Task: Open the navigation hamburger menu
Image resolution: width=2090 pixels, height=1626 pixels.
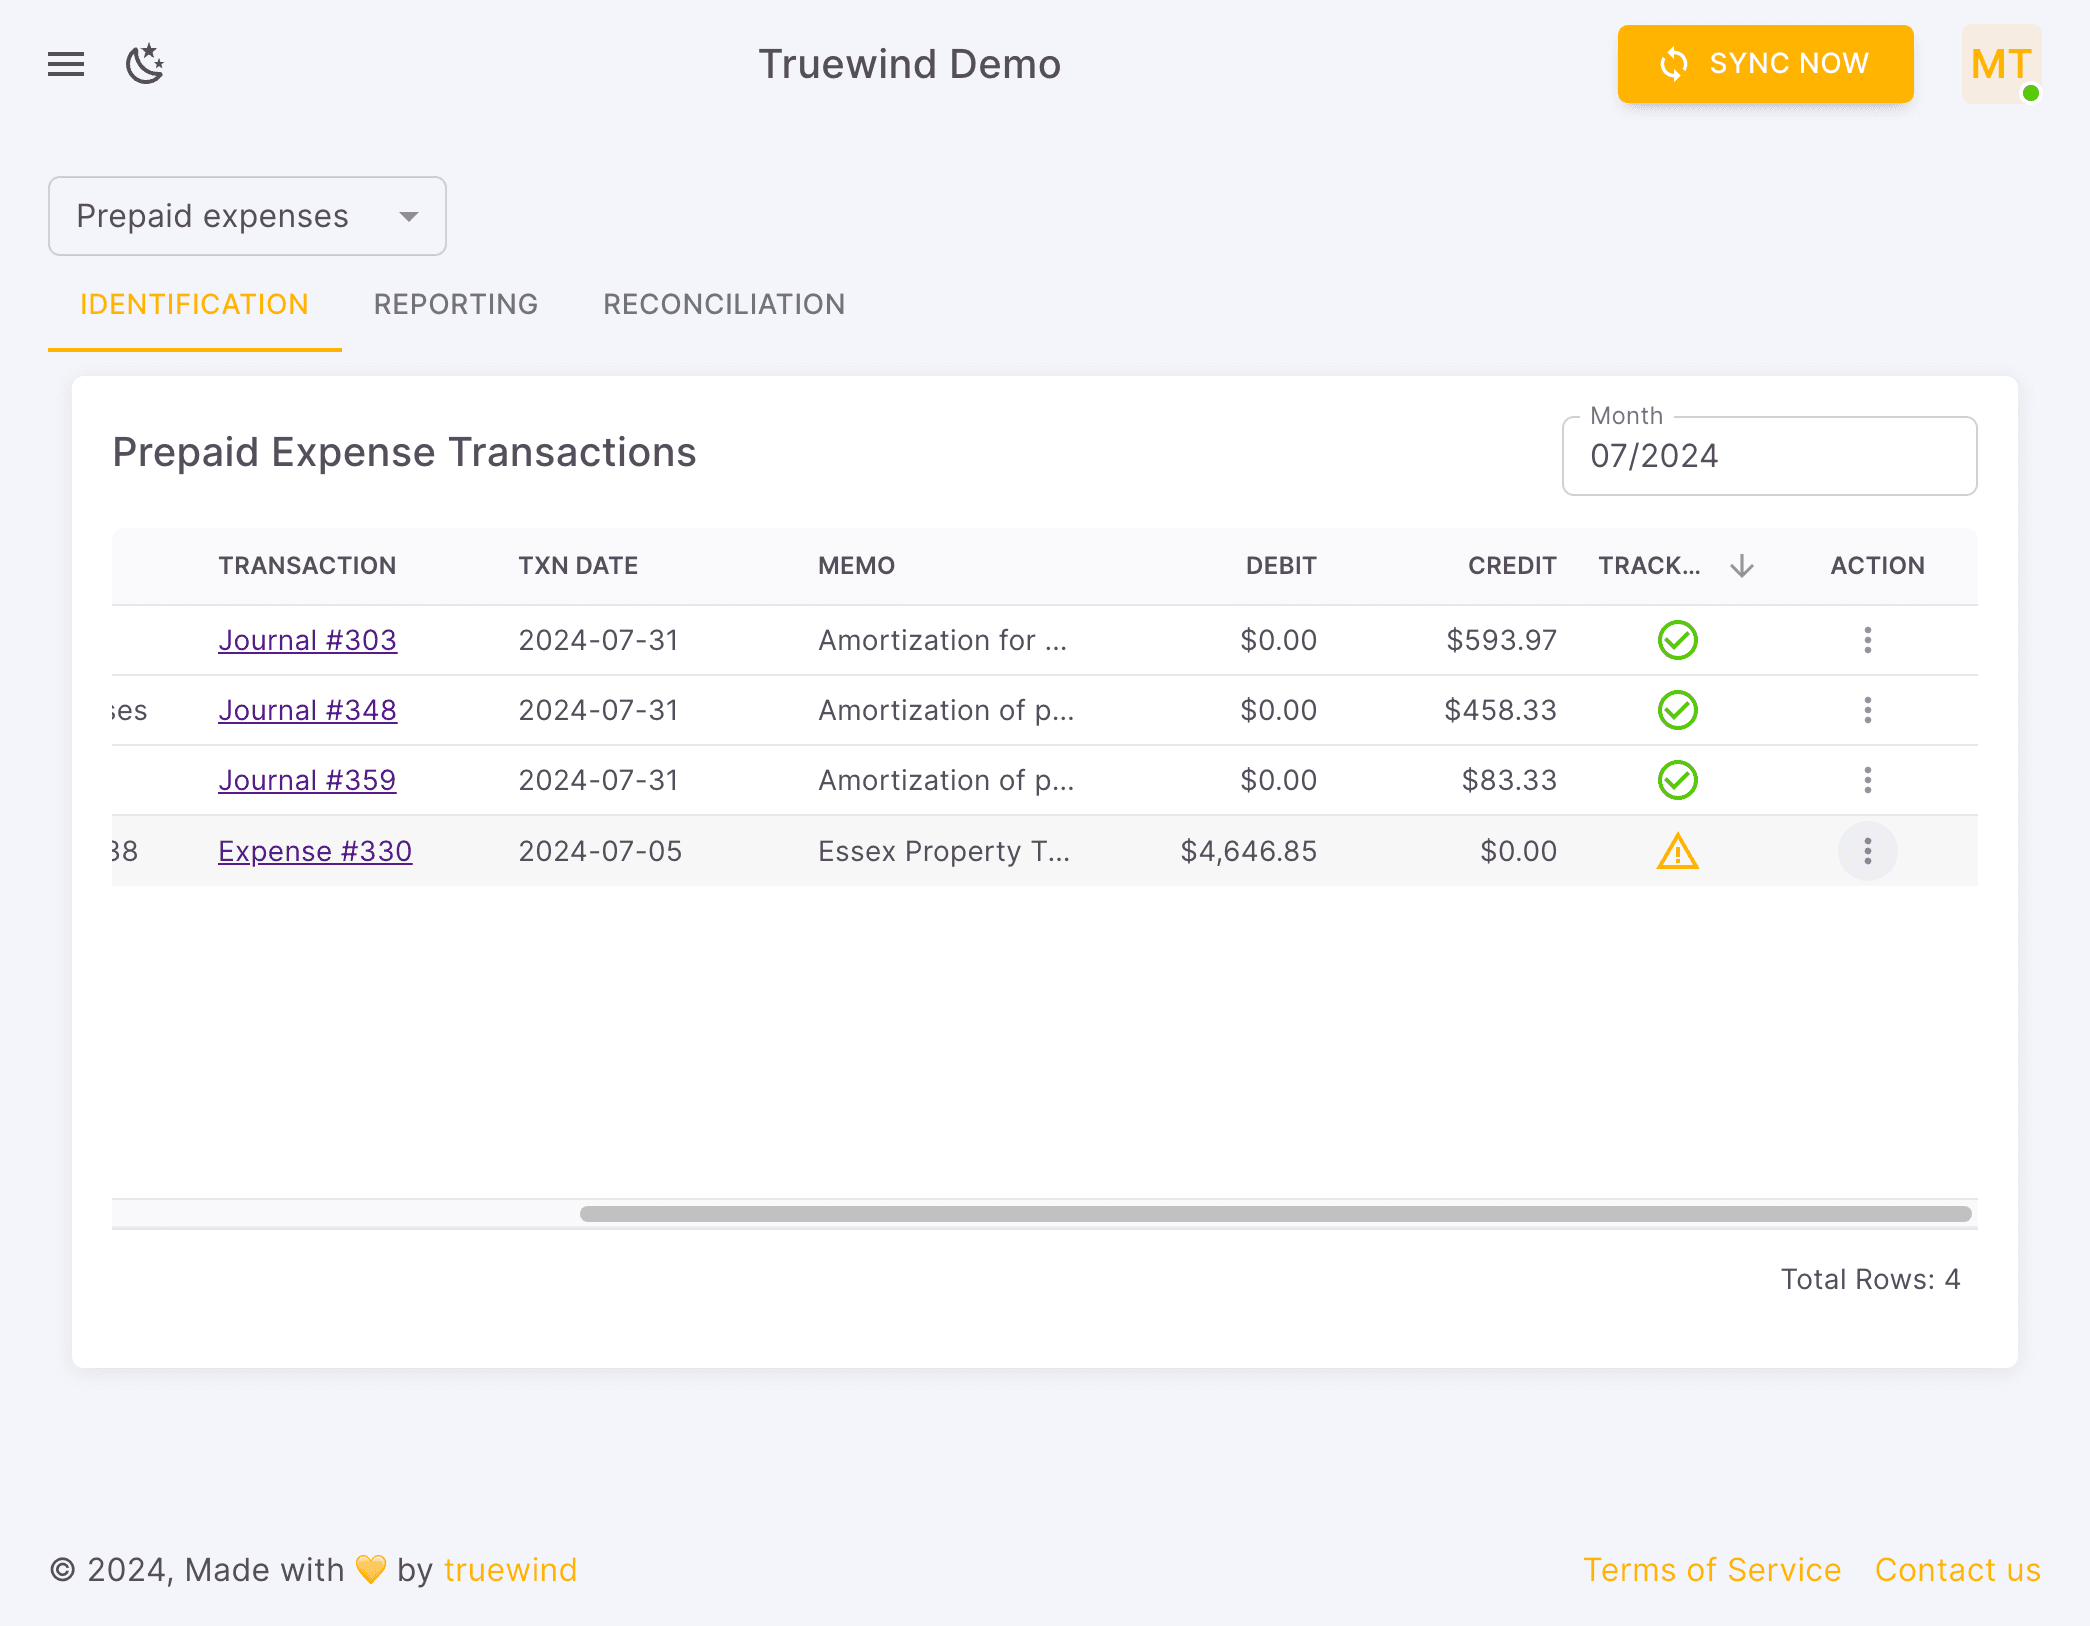Action: [65, 63]
